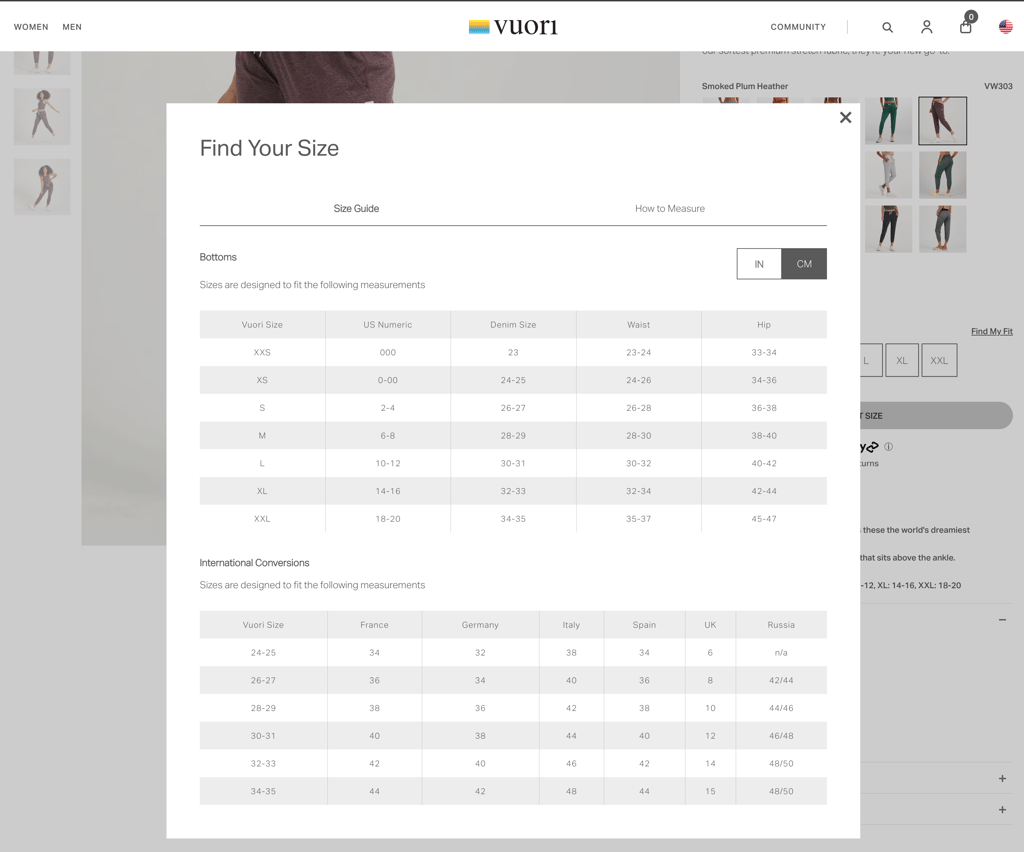Open the Women menu

(x=31, y=27)
